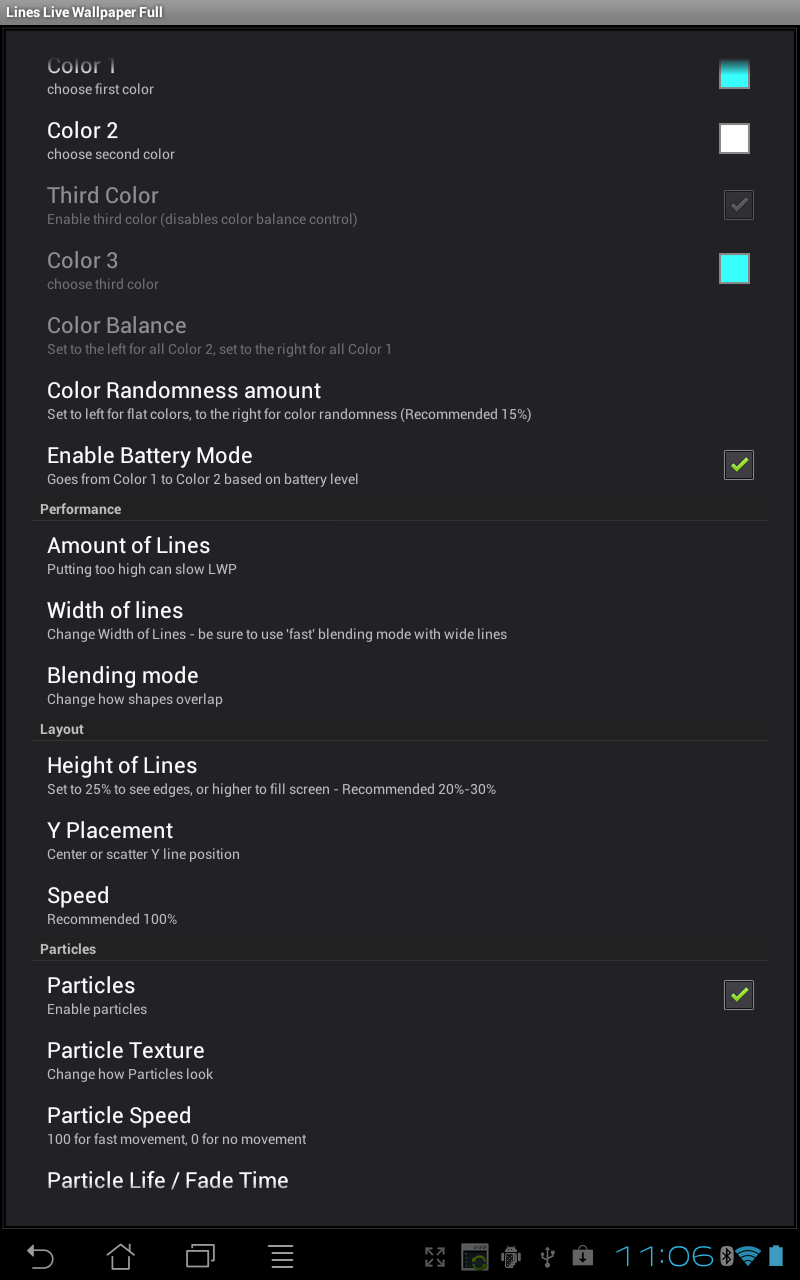Open the overflow menu icon
Image resolution: width=800 pixels, height=1280 pixels.
tap(281, 1256)
